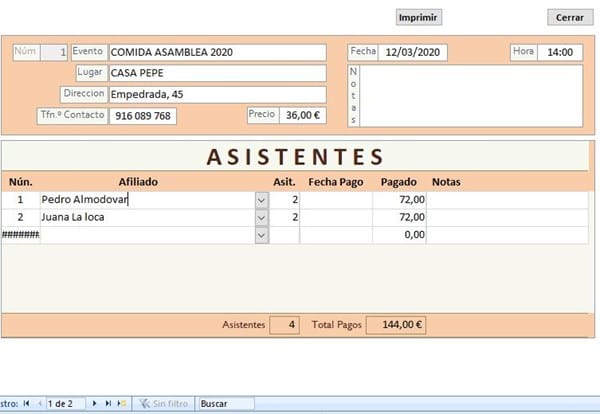Image resolution: width=600 pixels, height=414 pixels.
Task: Click the record number box 1 de 2
Action: click(65, 404)
